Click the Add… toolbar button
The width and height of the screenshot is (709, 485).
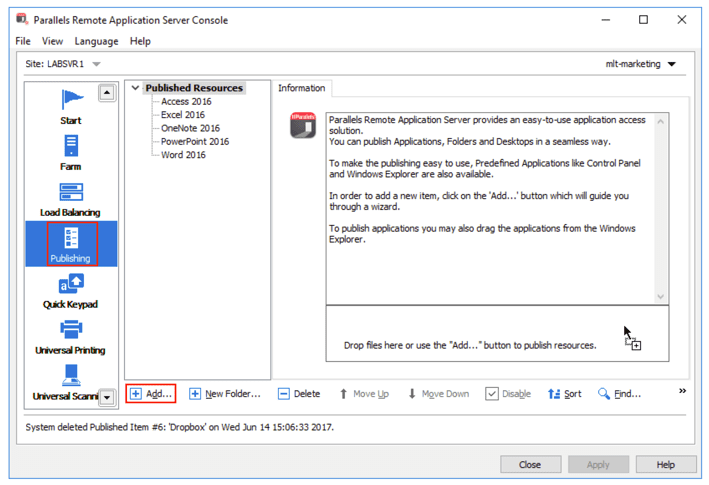(151, 394)
